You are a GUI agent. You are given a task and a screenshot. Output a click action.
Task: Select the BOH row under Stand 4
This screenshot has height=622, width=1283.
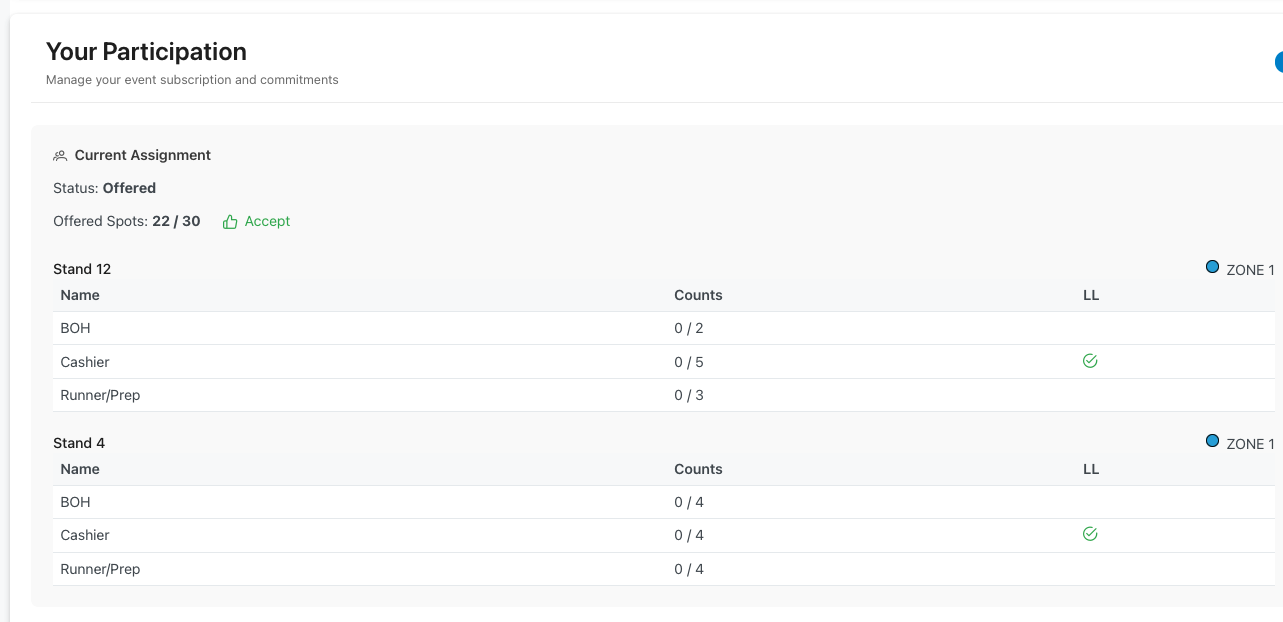click(75, 502)
